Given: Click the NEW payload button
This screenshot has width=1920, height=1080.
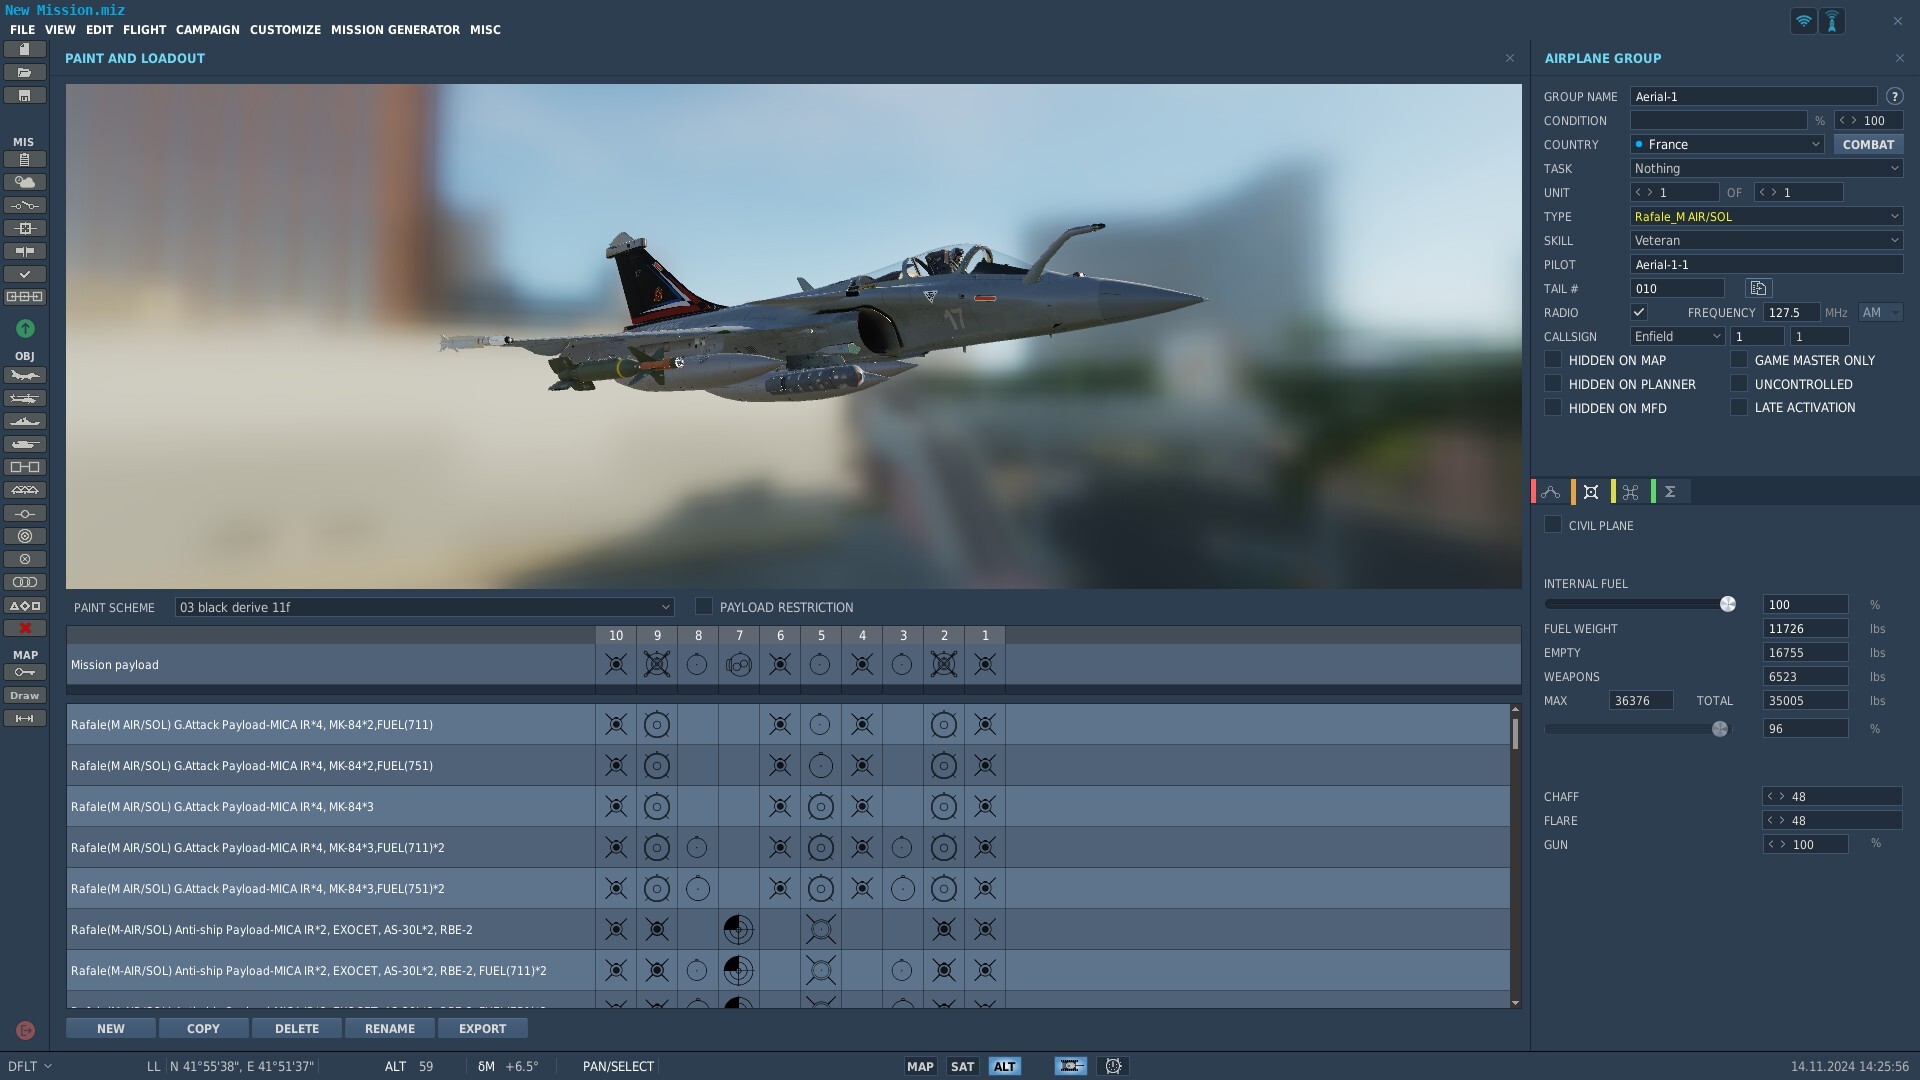Looking at the screenshot, I should click(x=111, y=1028).
